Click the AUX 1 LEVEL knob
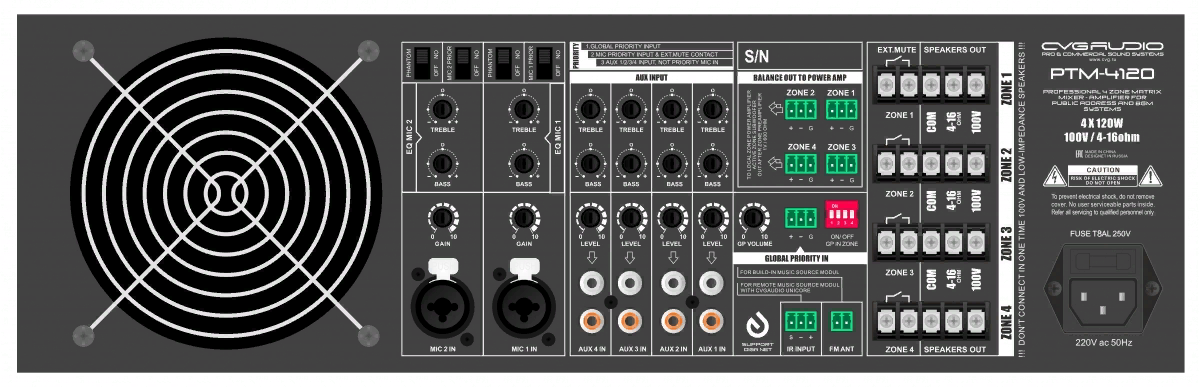 711,216
